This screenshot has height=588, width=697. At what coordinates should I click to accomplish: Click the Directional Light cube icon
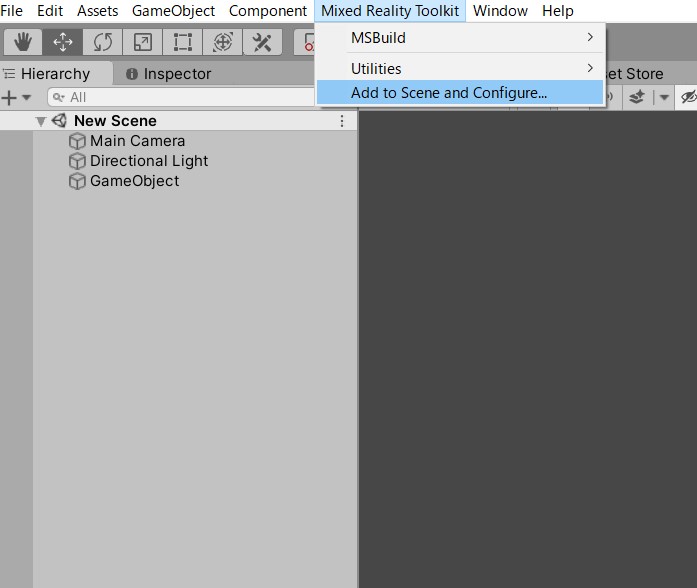click(x=77, y=161)
